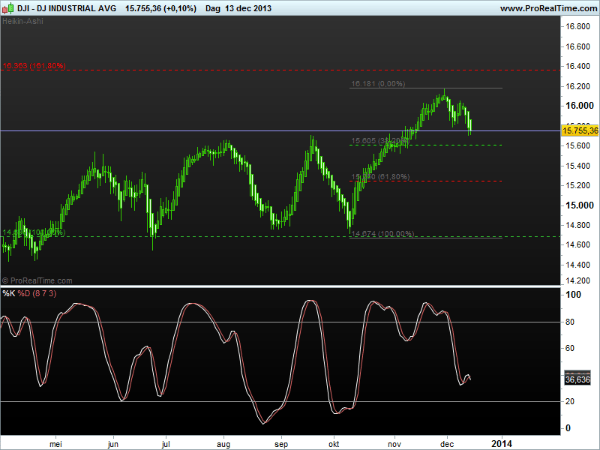Click the (8 7 3) stochastic parameters
The width and height of the screenshot is (600, 450).
click(x=44, y=293)
